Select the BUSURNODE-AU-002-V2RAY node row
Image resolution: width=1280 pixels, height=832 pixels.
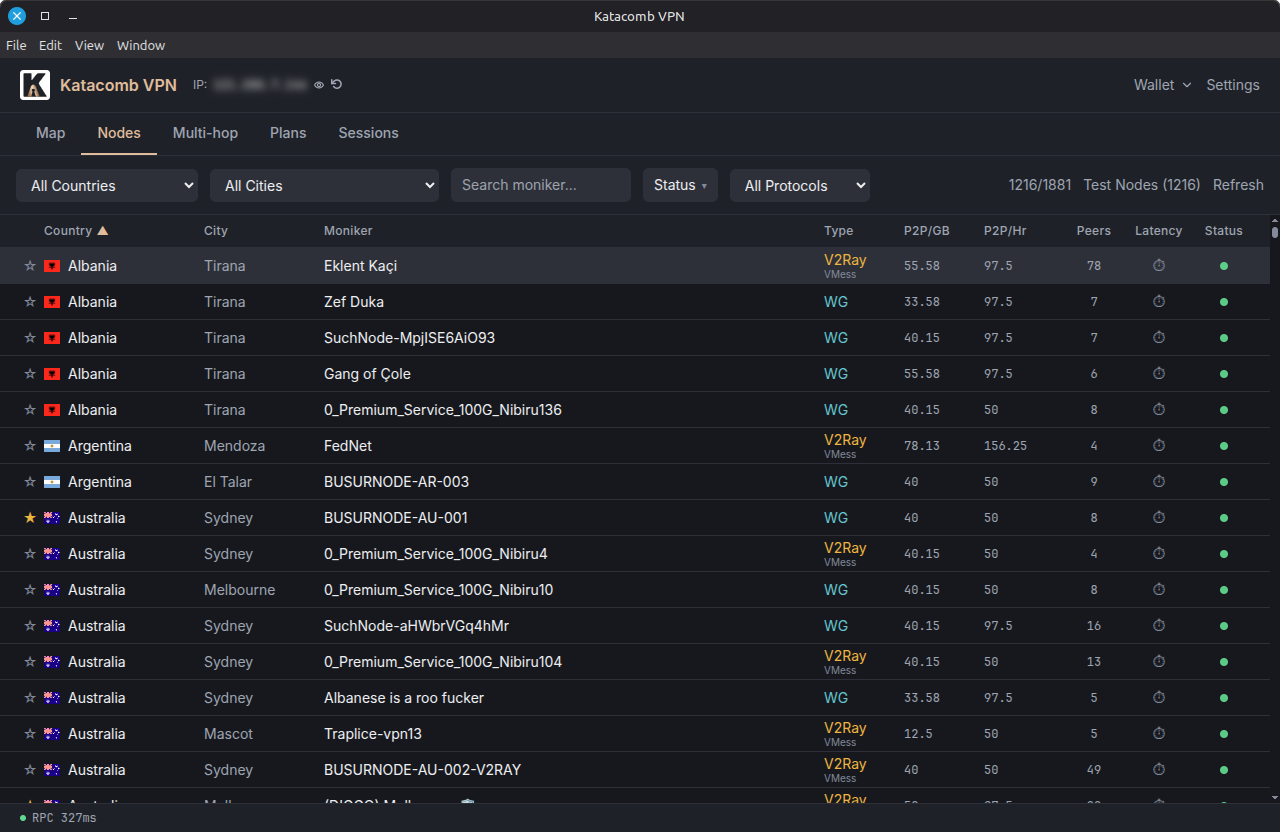point(635,770)
